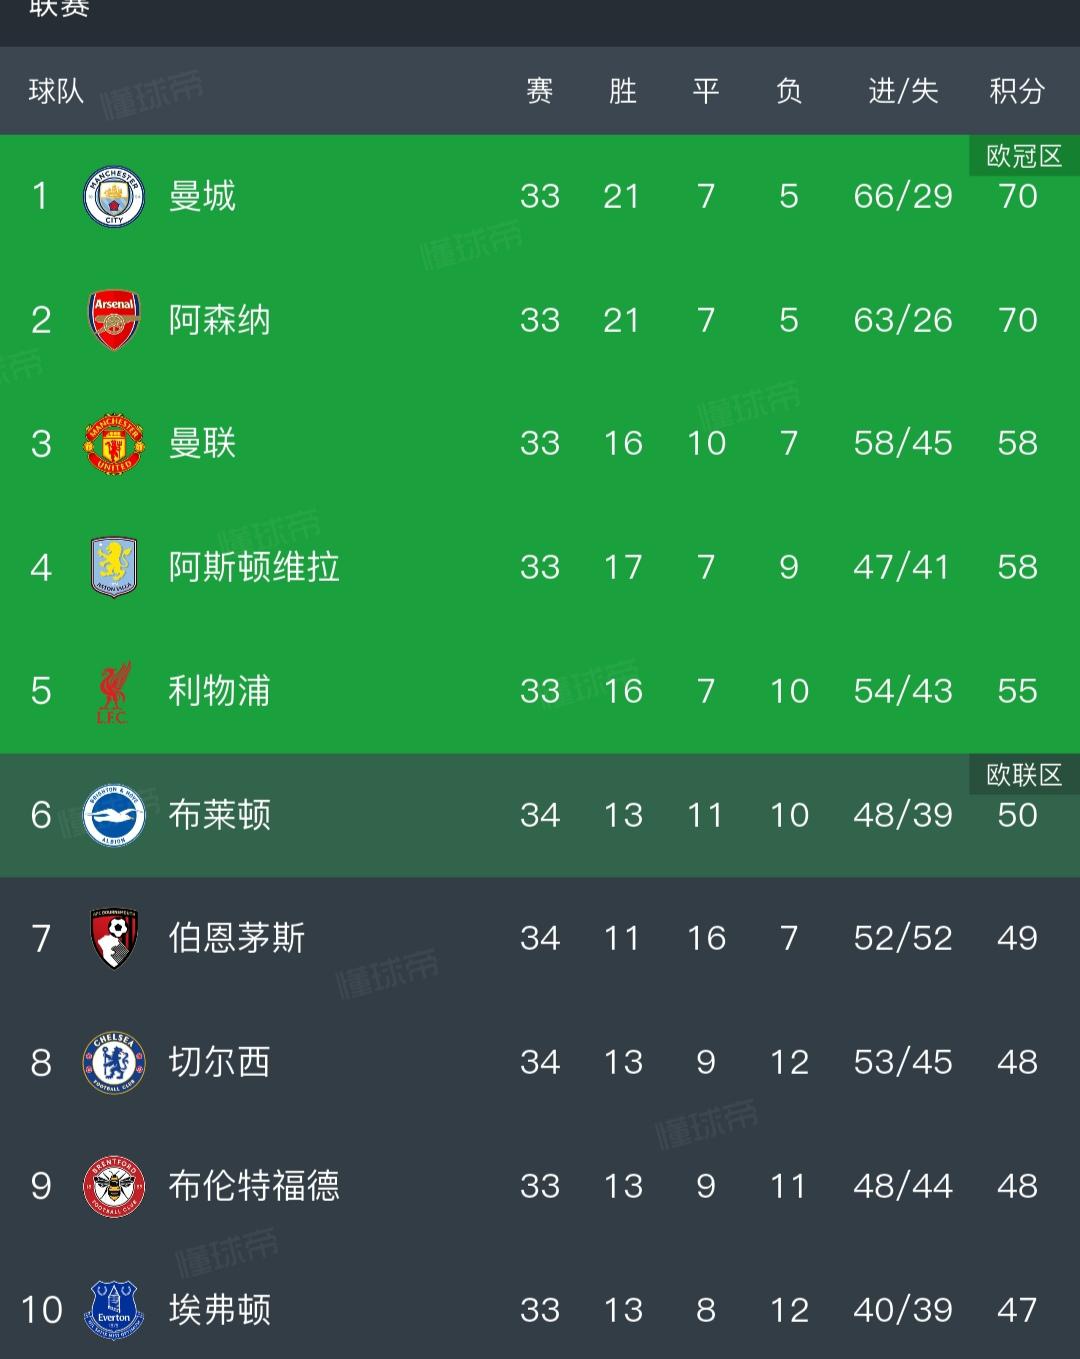Select Everton's 47 points value
The width and height of the screenshot is (1080, 1359).
pos(1017,1310)
